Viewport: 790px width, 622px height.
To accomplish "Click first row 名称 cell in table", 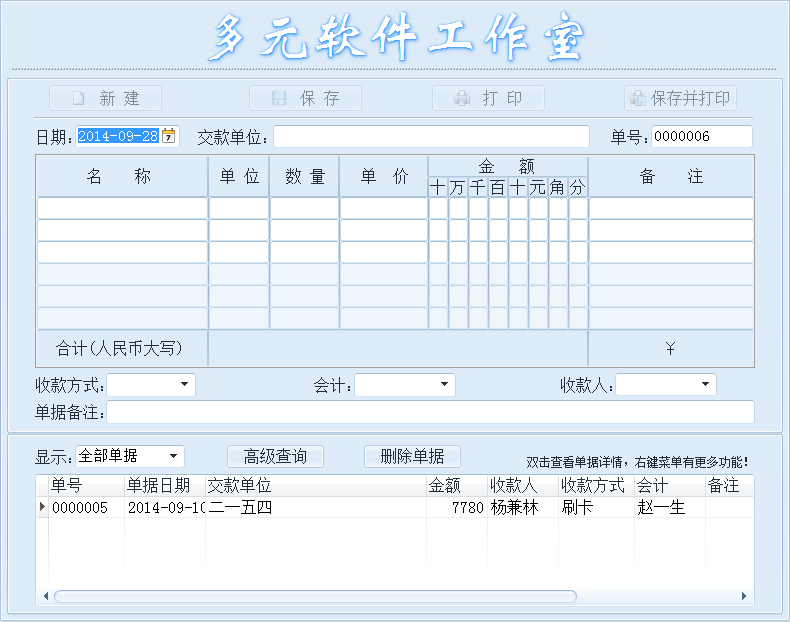I will [x=122, y=208].
